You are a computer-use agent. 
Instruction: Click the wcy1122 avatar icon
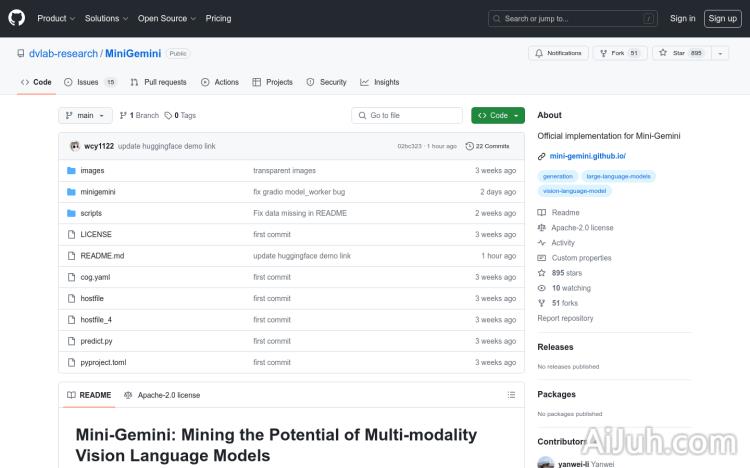pos(75,146)
